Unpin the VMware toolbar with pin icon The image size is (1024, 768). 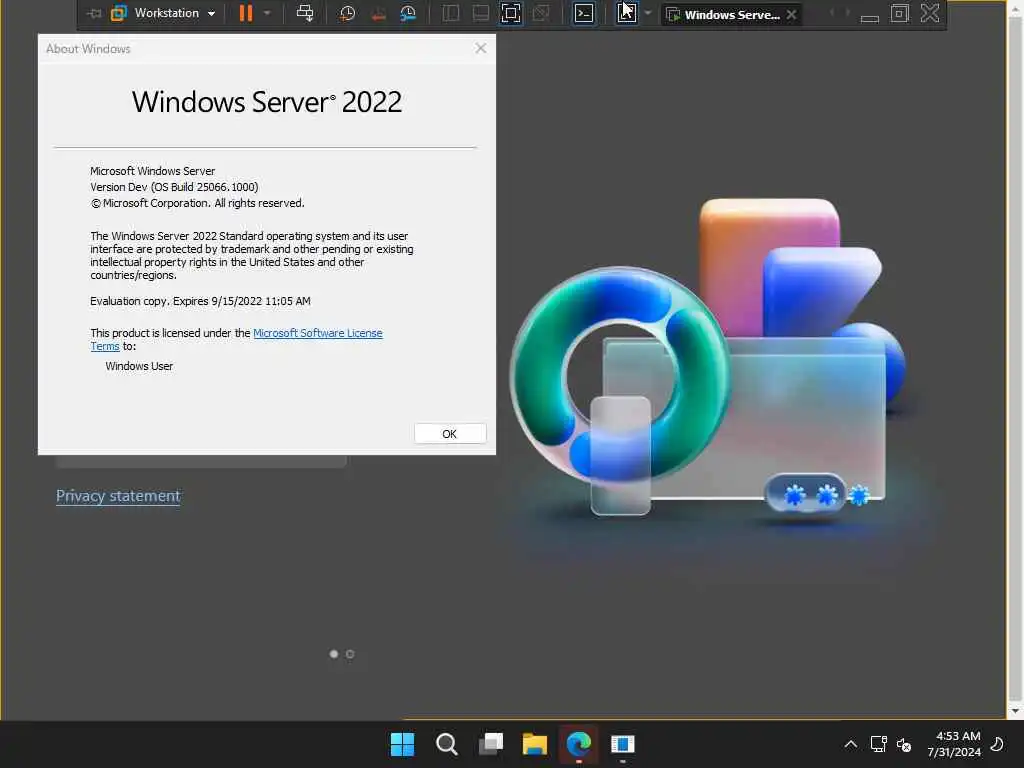(x=94, y=13)
